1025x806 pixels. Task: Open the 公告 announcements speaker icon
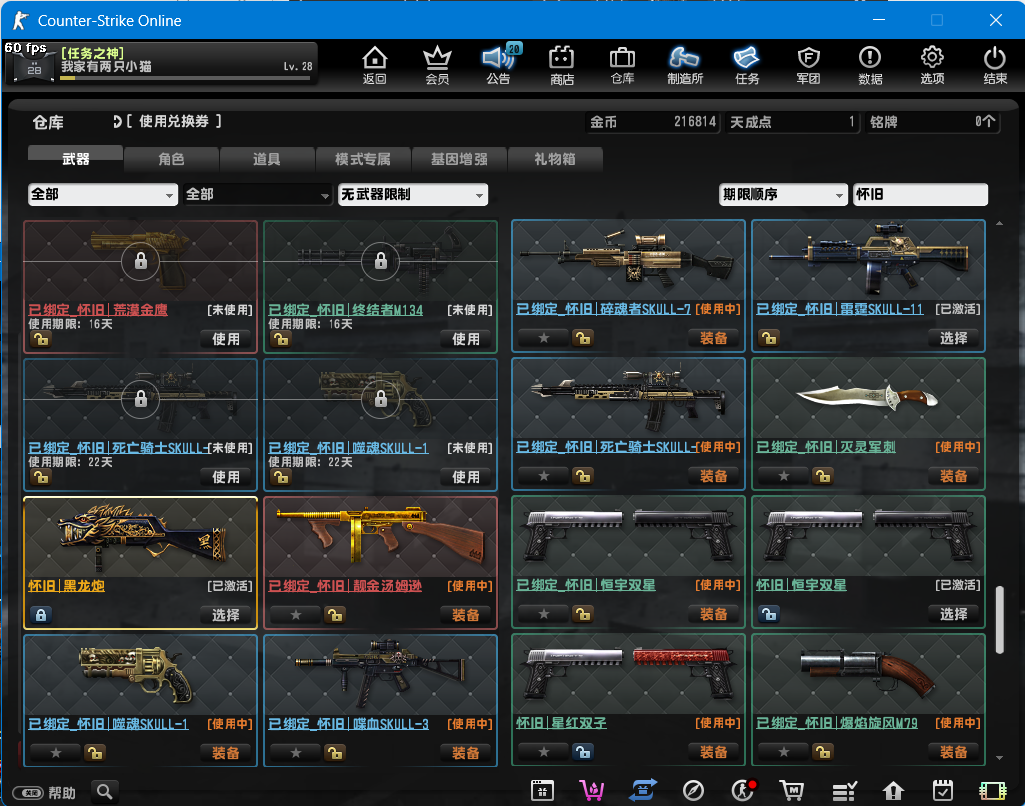(x=499, y=65)
